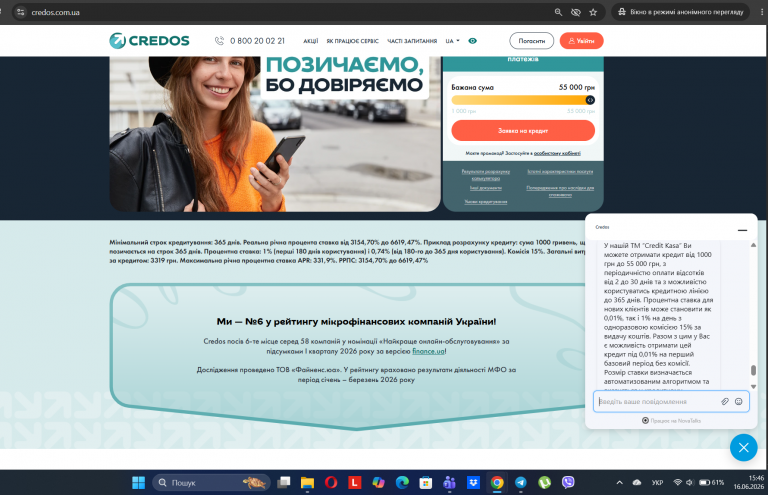Open the особистому кабінеті link
The image size is (768, 495).
(557, 153)
